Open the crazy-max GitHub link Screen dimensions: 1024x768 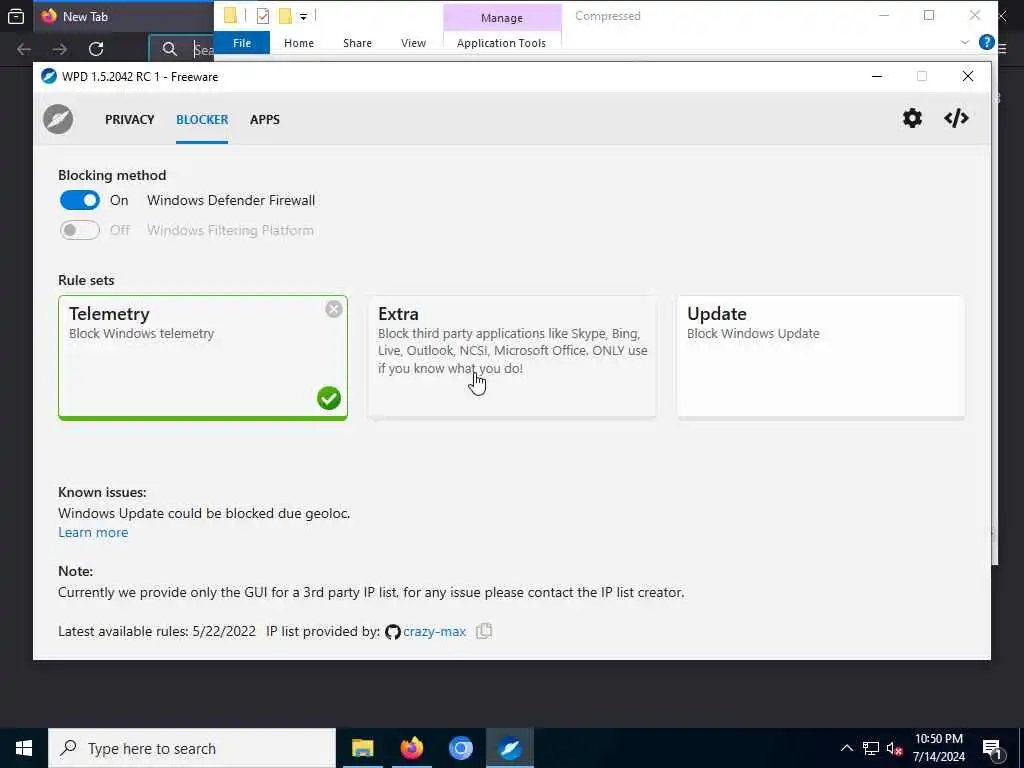[x=434, y=632]
